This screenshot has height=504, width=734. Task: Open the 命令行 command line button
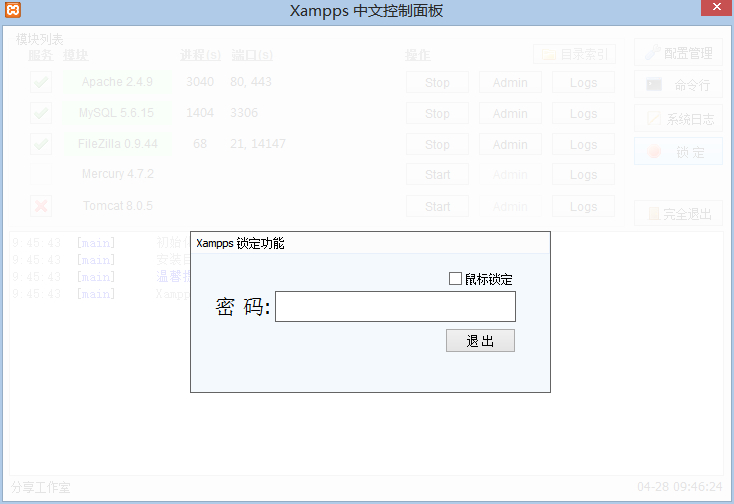point(678,85)
